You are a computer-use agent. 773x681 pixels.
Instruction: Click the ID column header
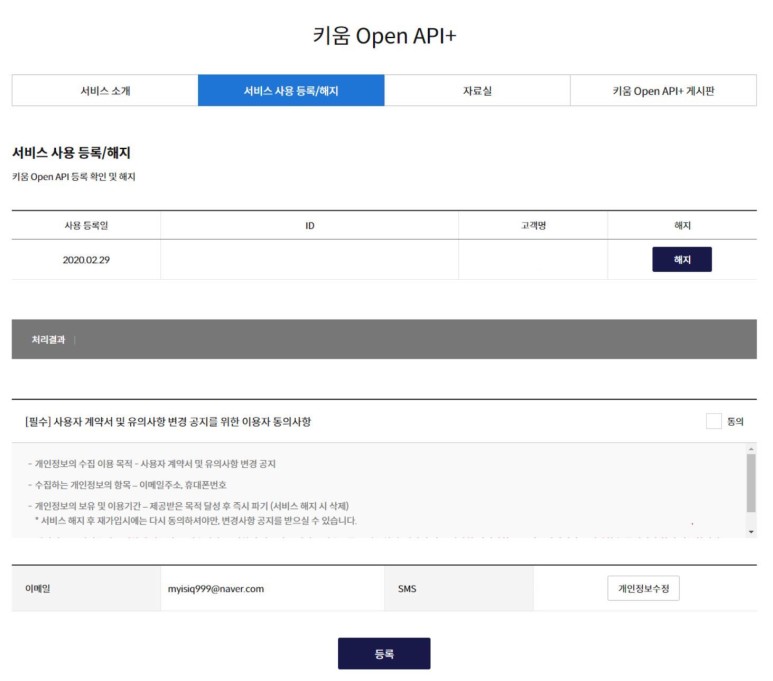tap(310, 225)
